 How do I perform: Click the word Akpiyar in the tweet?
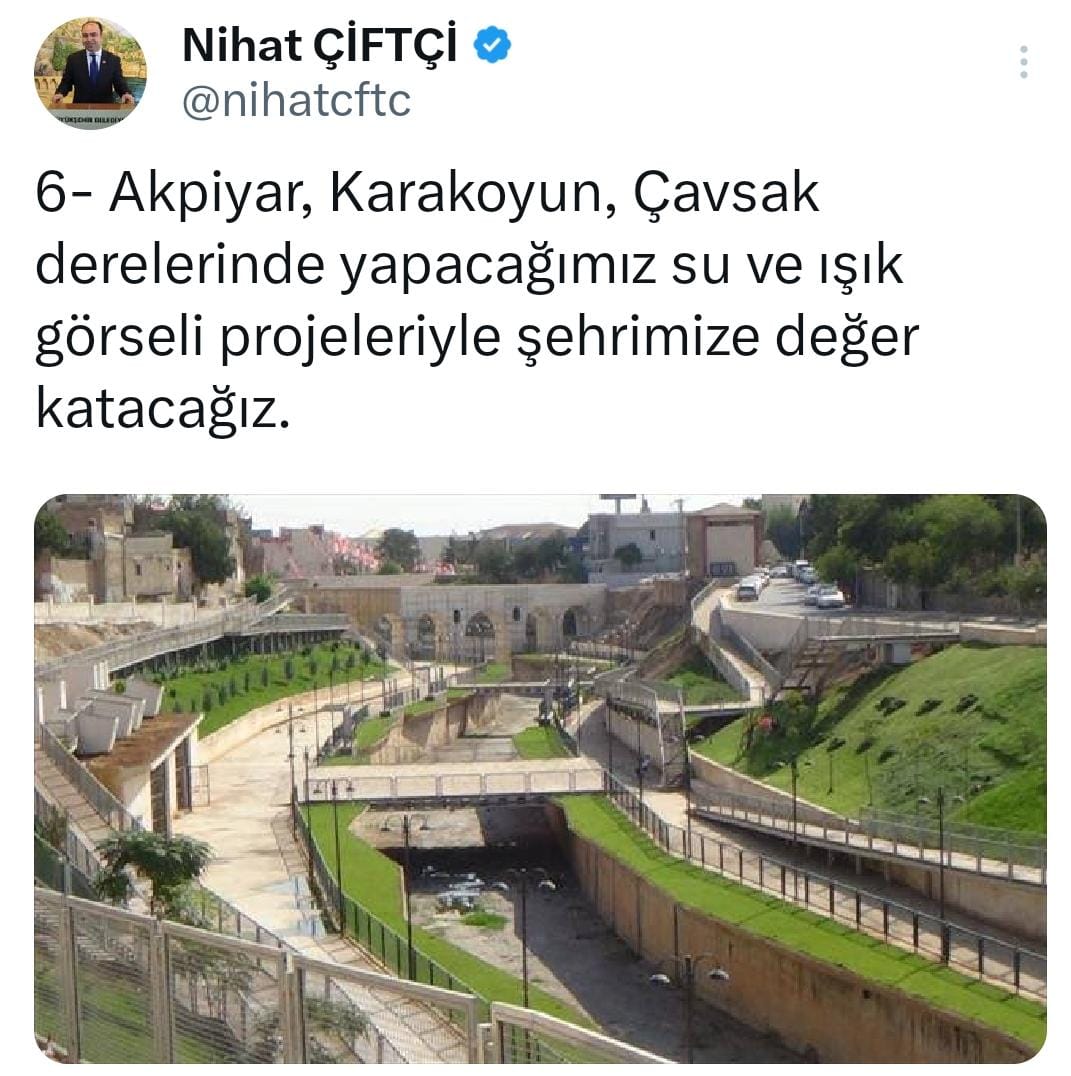(207, 194)
